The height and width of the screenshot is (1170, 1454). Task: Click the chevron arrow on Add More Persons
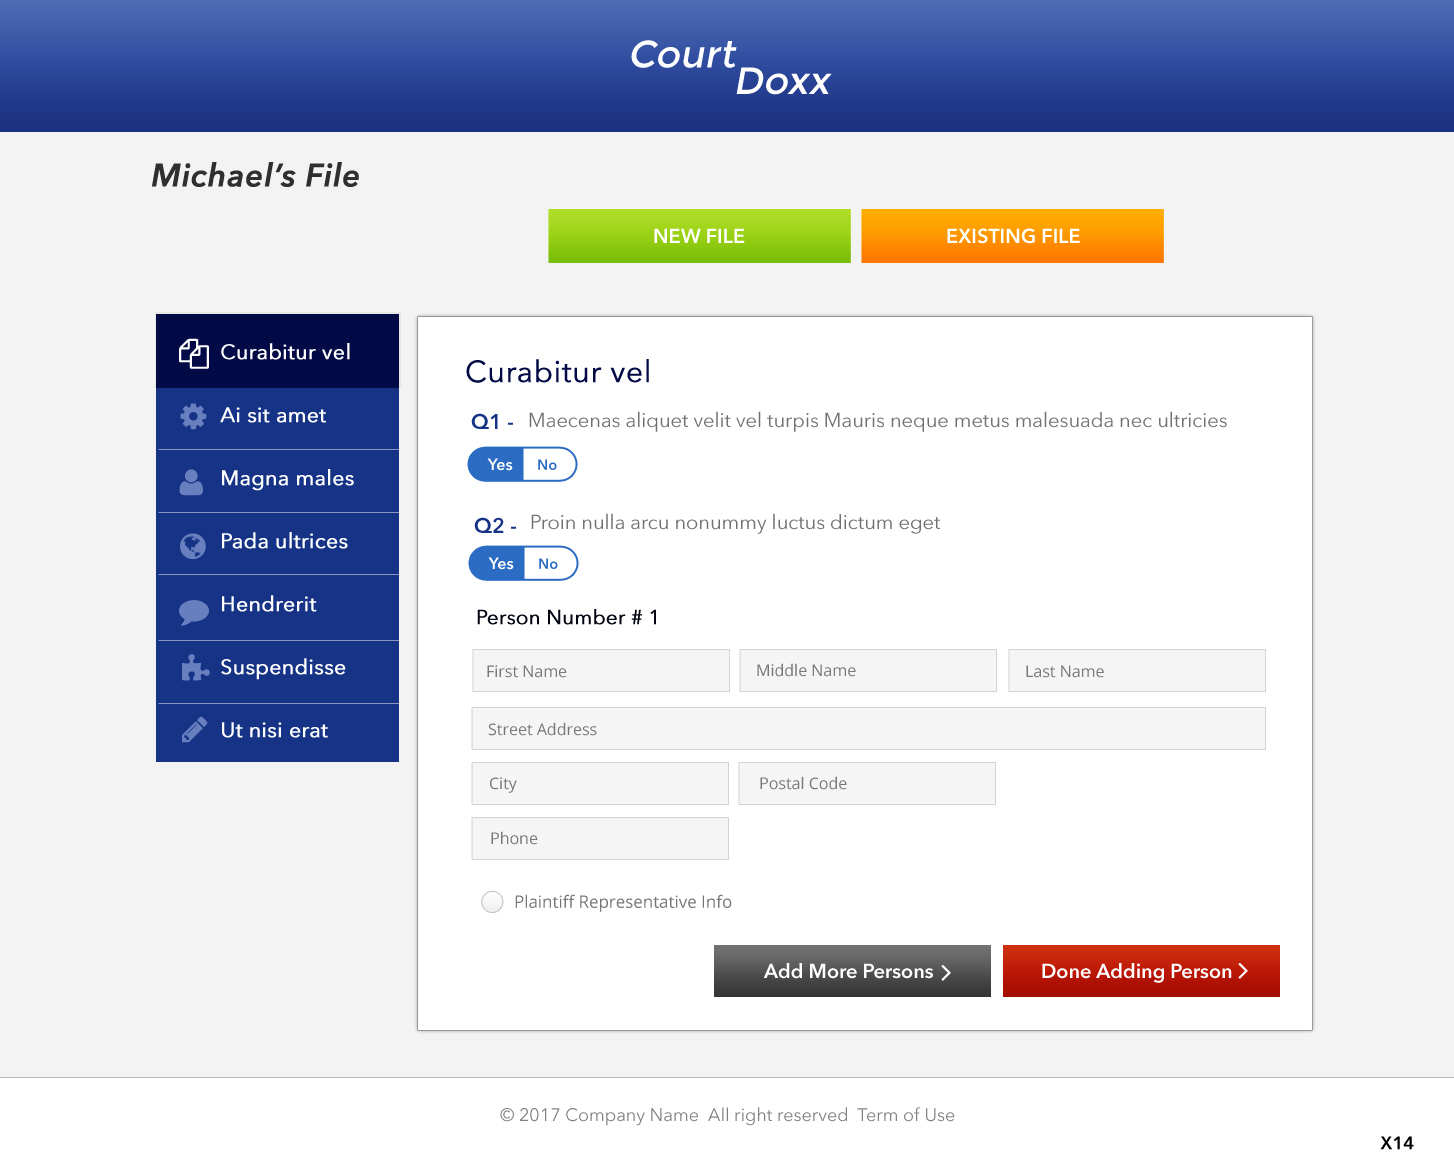pyautogui.click(x=946, y=972)
